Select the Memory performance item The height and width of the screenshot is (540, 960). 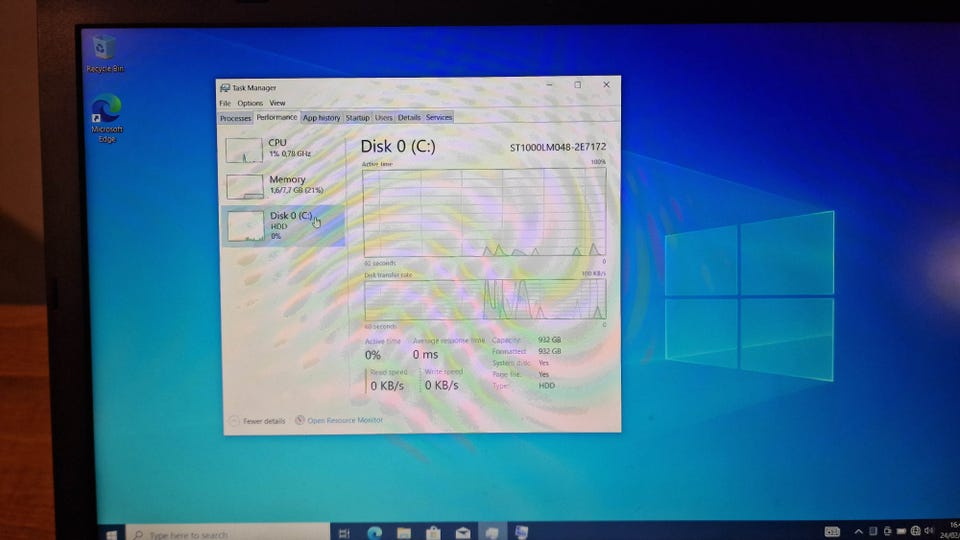[x=282, y=186]
